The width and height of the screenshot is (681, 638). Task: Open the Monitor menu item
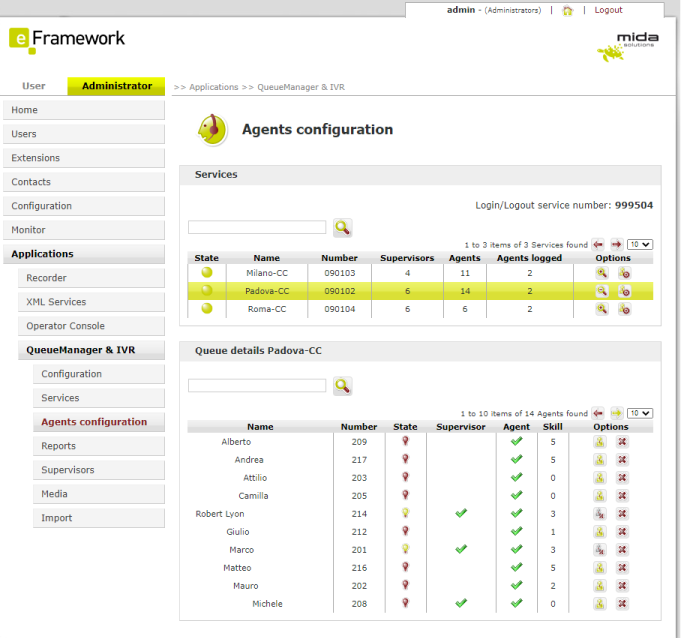point(84,230)
